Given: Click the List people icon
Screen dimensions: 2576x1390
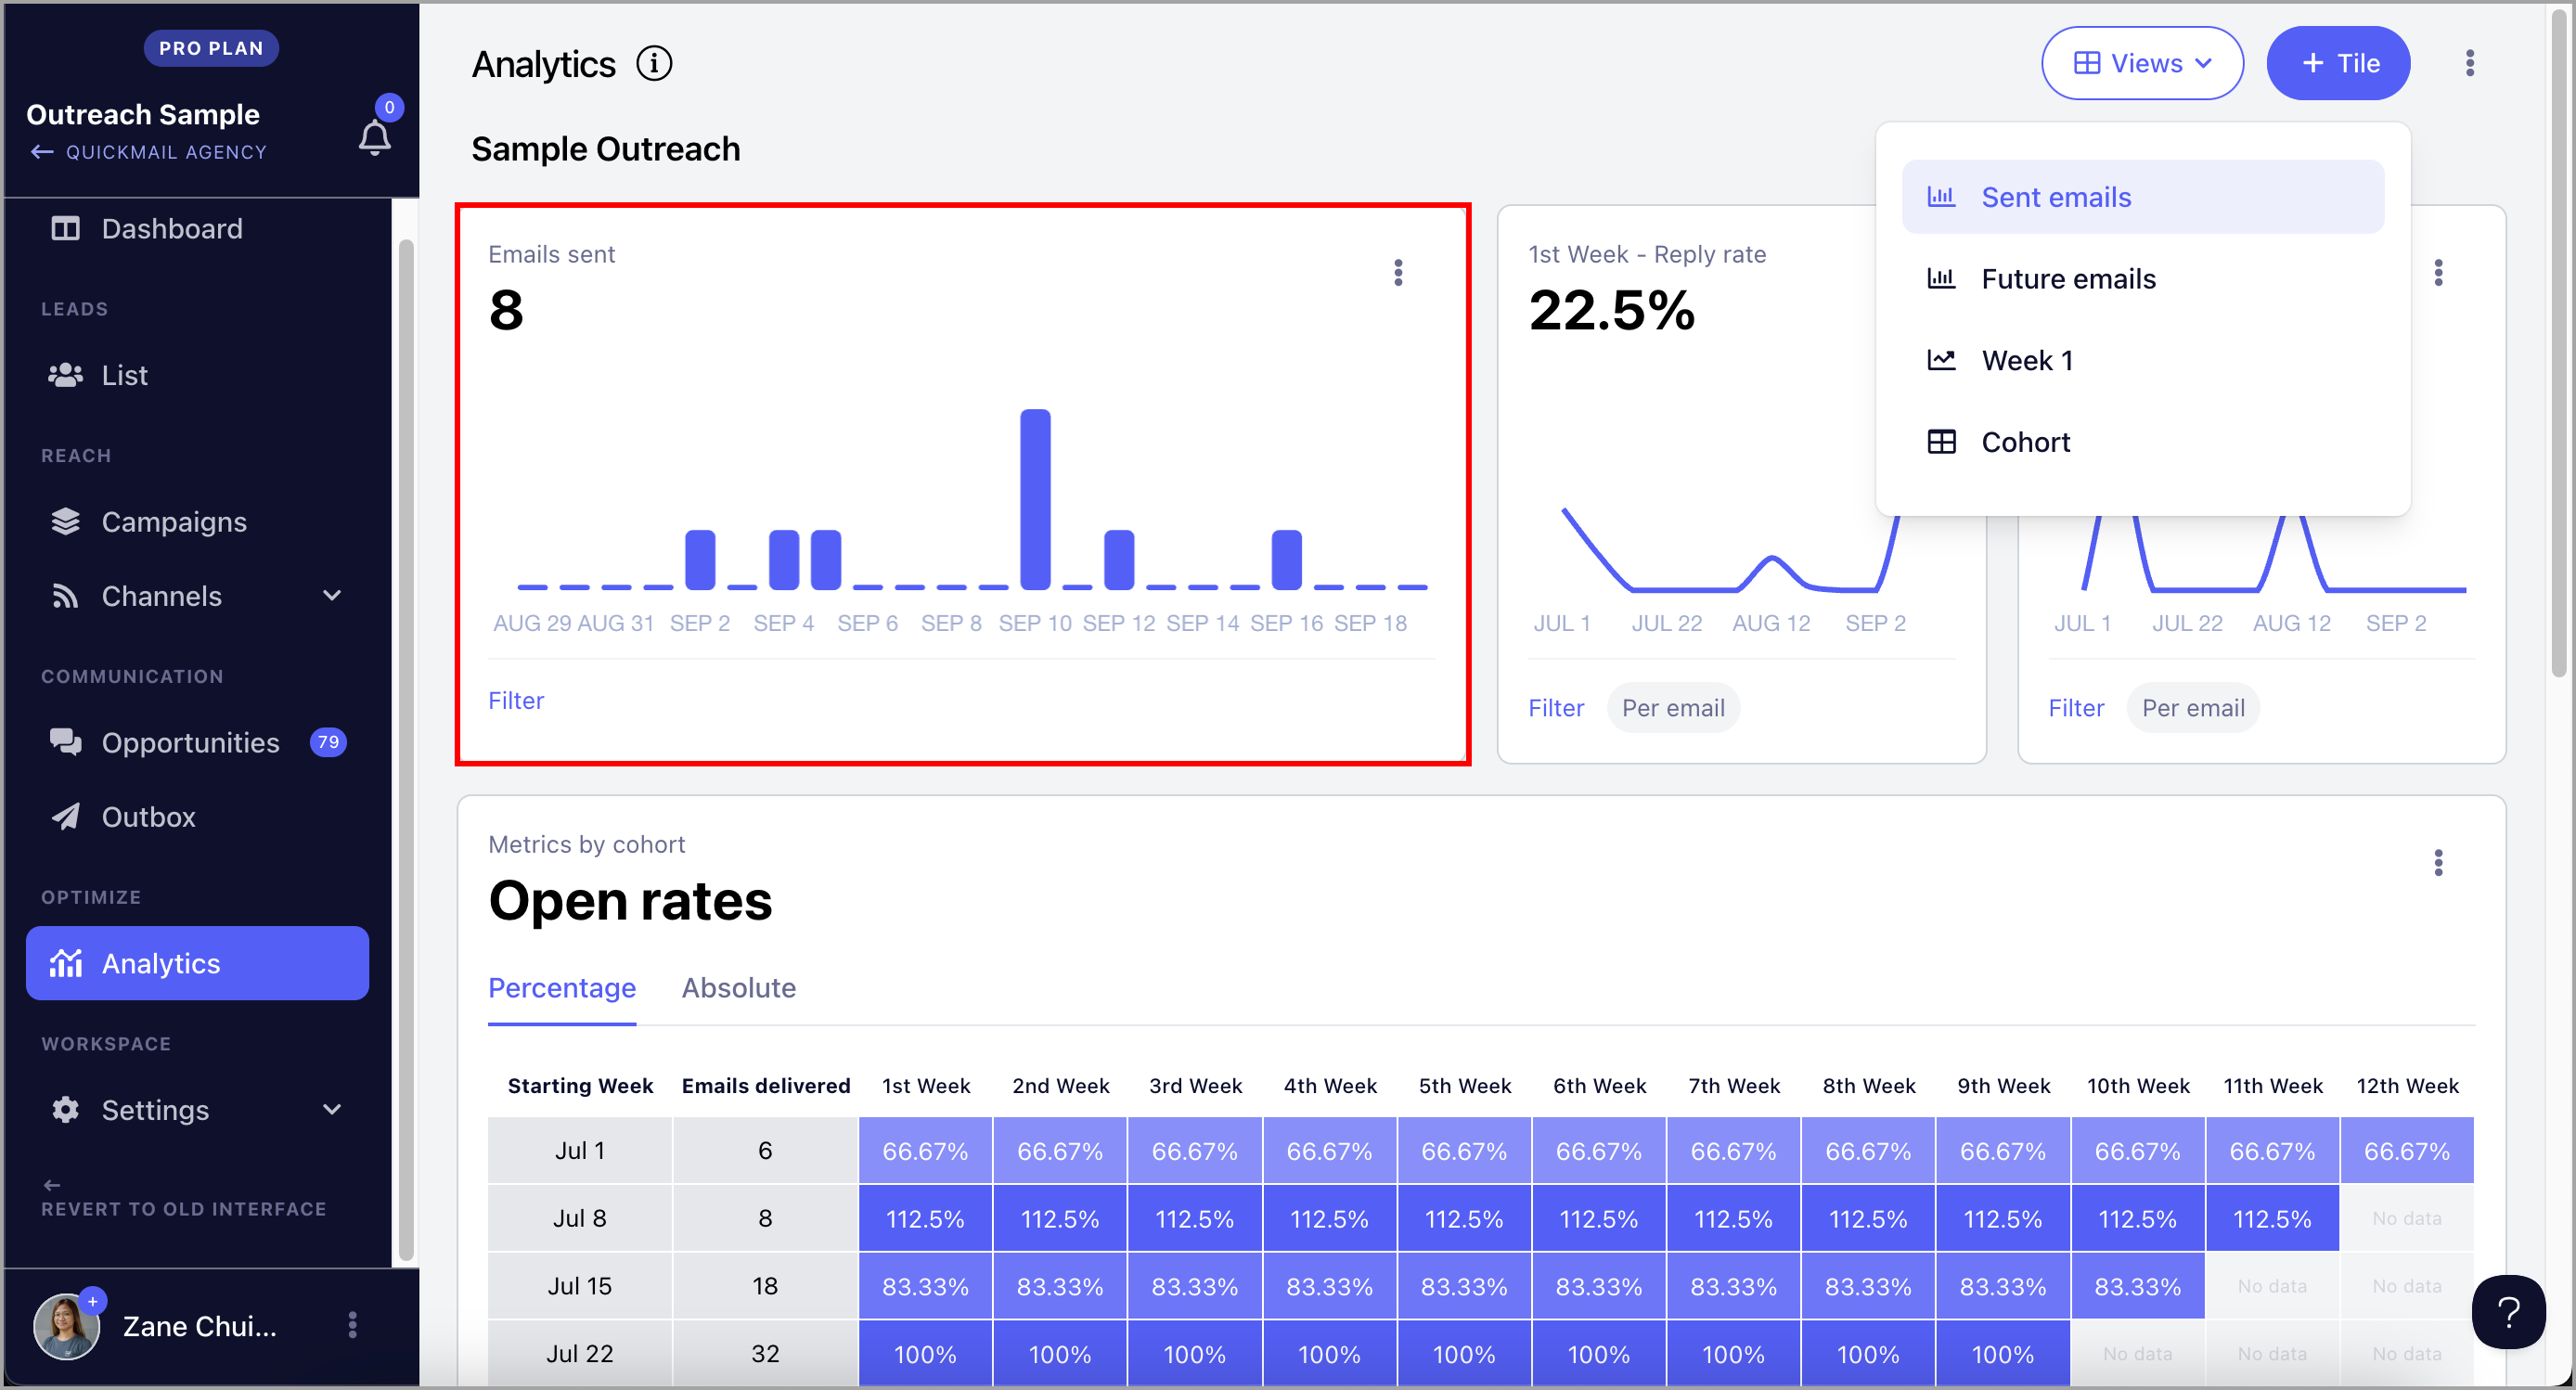Looking at the screenshot, I should 66,375.
